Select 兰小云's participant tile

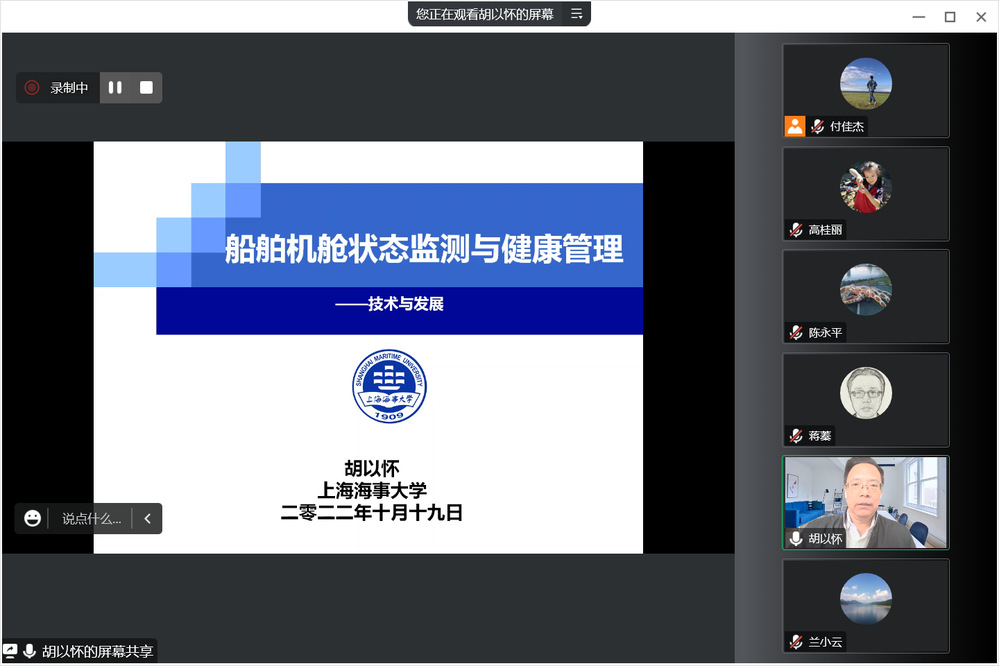(x=865, y=605)
